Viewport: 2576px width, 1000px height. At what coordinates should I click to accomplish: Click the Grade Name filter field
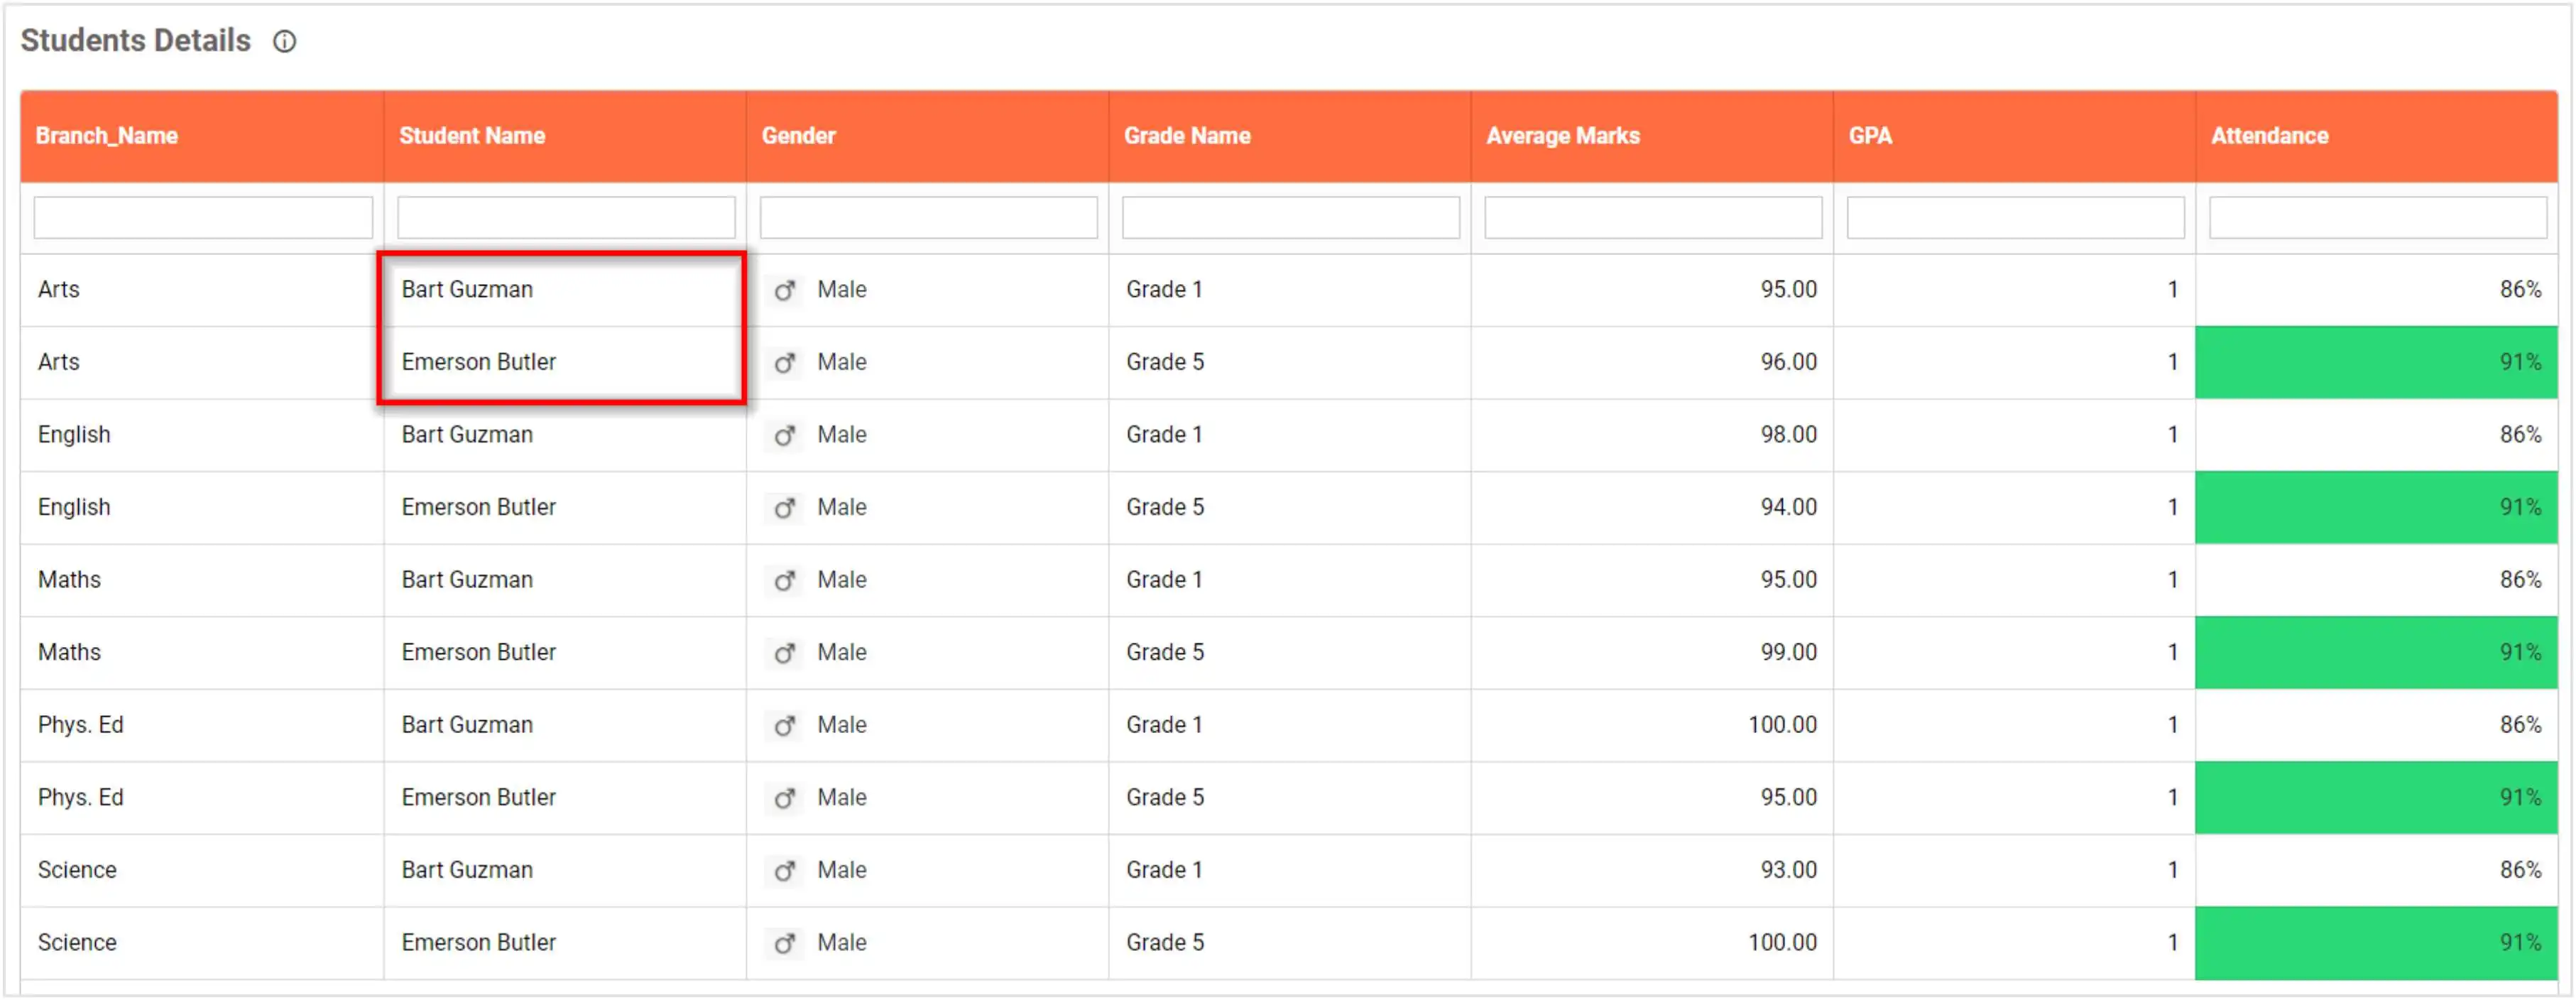click(x=1290, y=216)
